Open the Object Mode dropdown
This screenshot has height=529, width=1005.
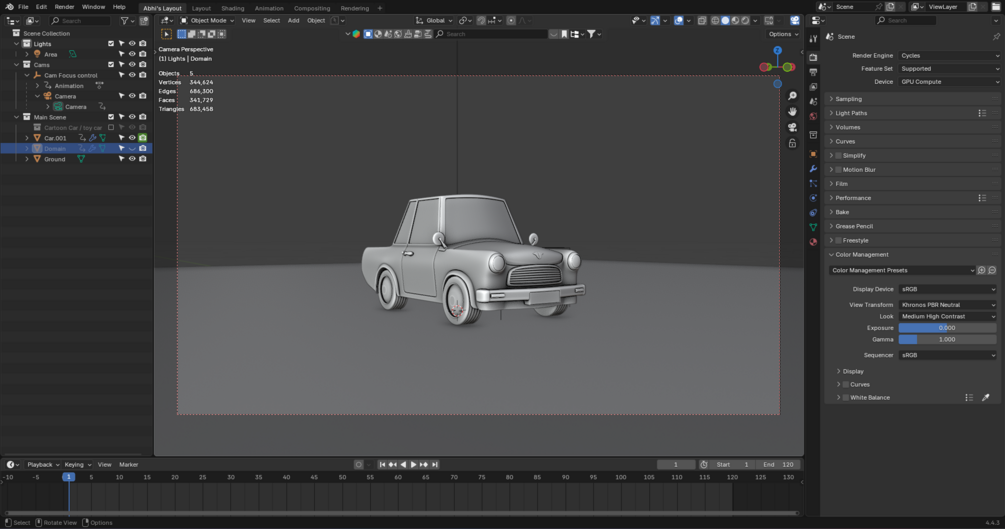(x=207, y=20)
